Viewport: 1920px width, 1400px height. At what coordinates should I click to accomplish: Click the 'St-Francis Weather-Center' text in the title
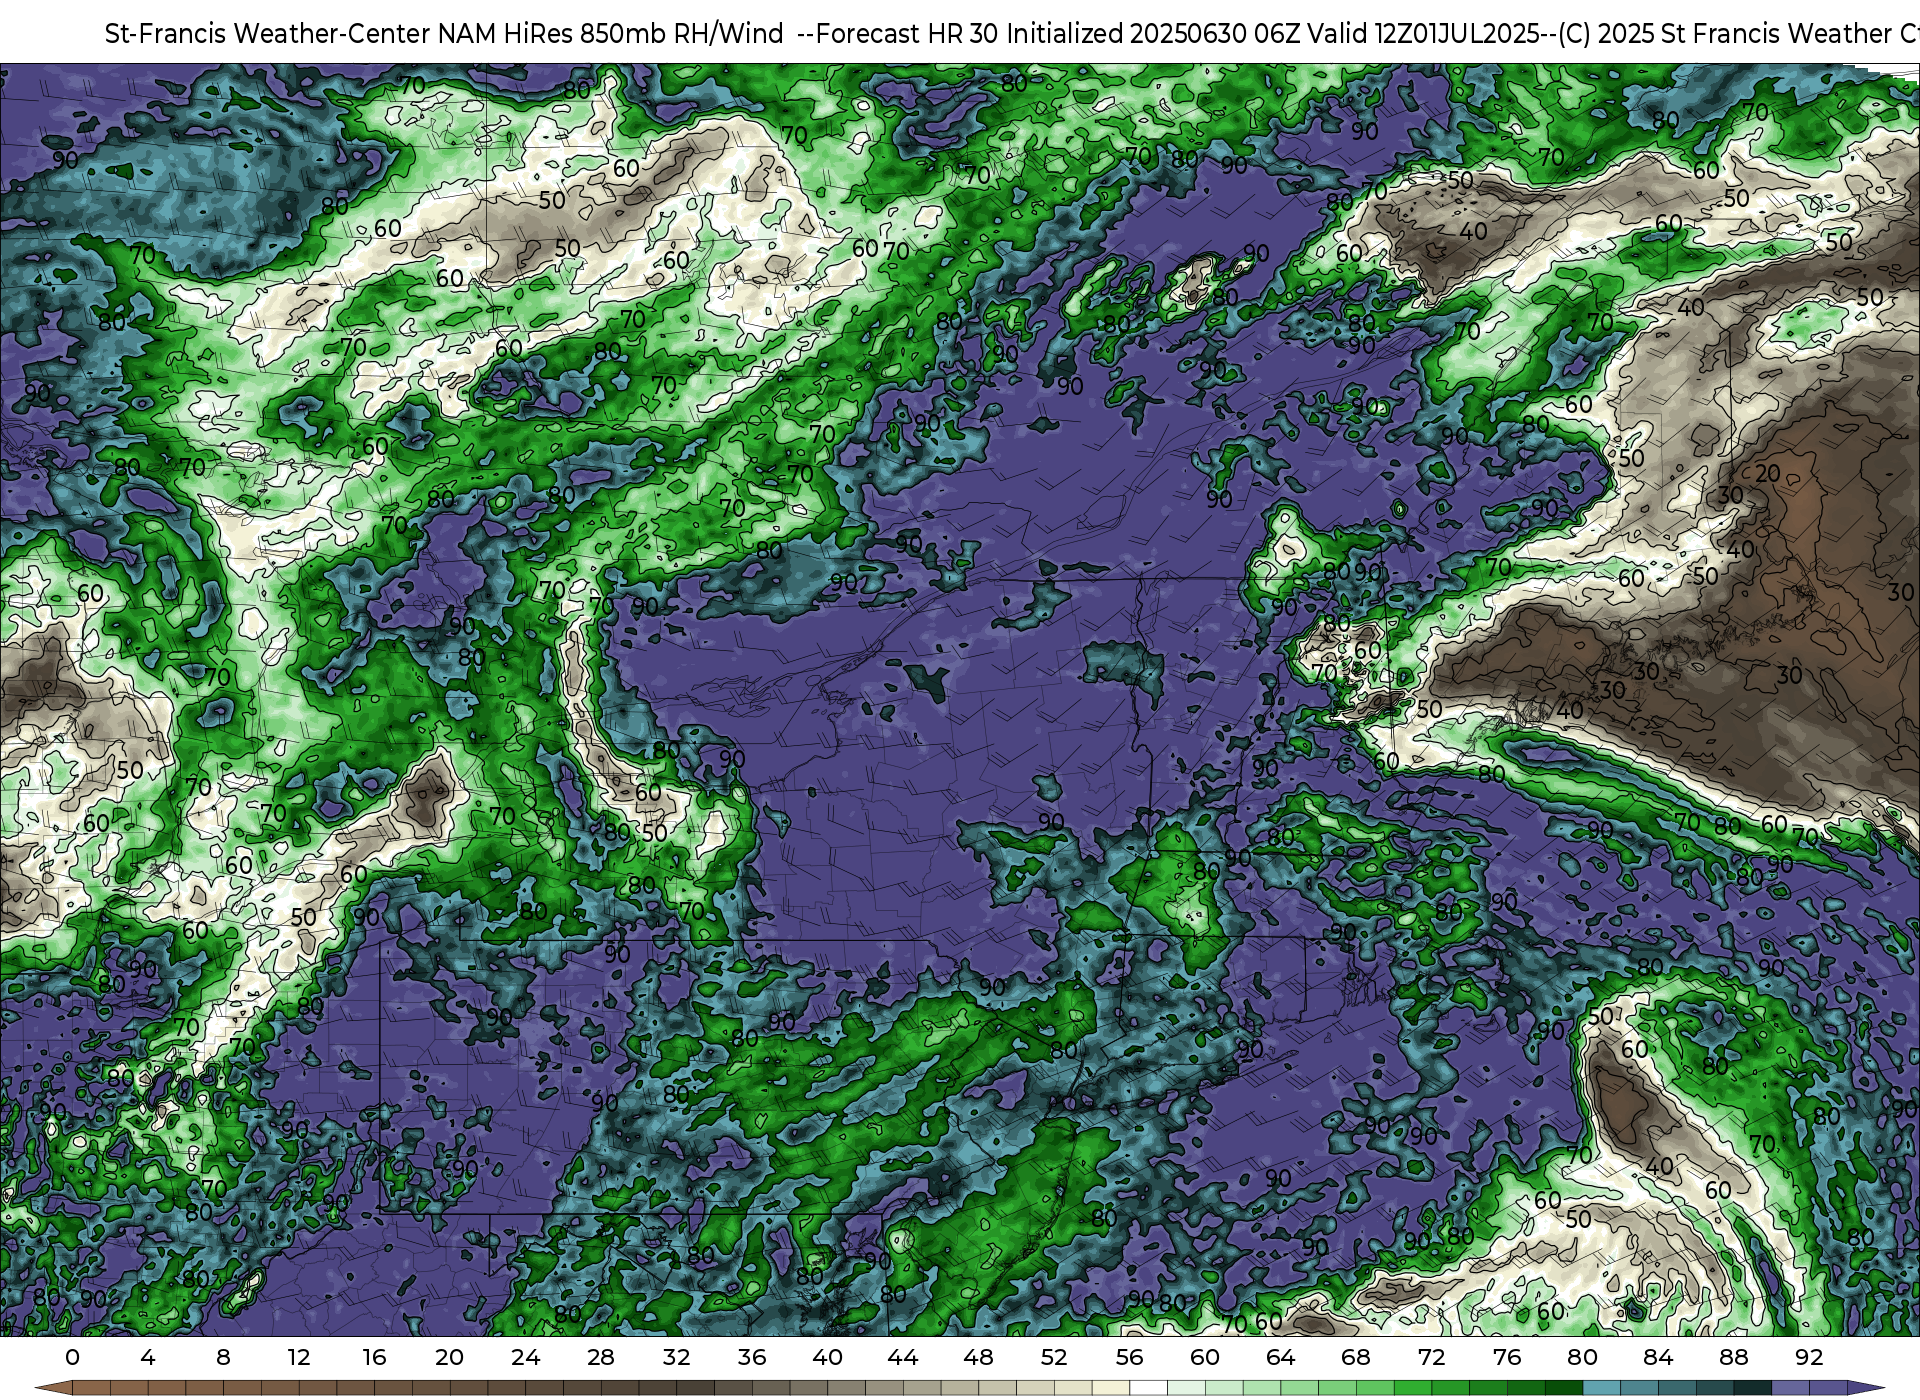click(268, 34)
